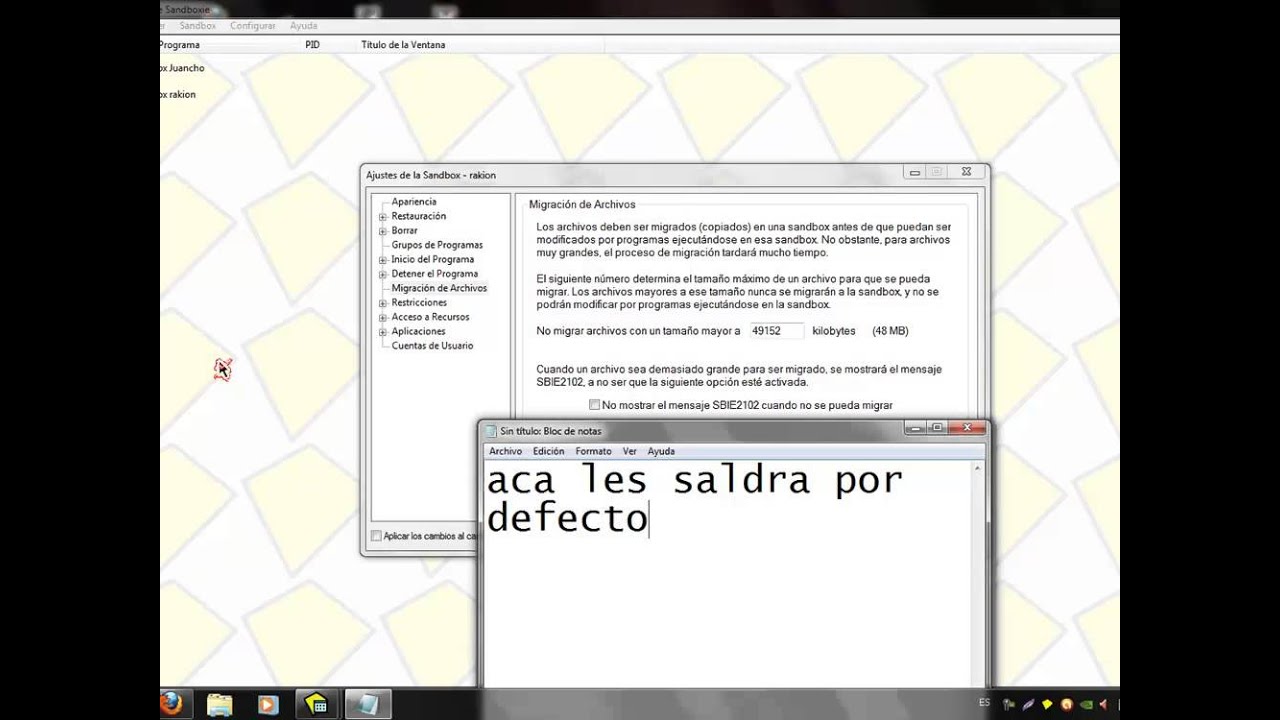Open Notepad Archivo menu
1280x720 pixels.
click(x=505, y=451)
